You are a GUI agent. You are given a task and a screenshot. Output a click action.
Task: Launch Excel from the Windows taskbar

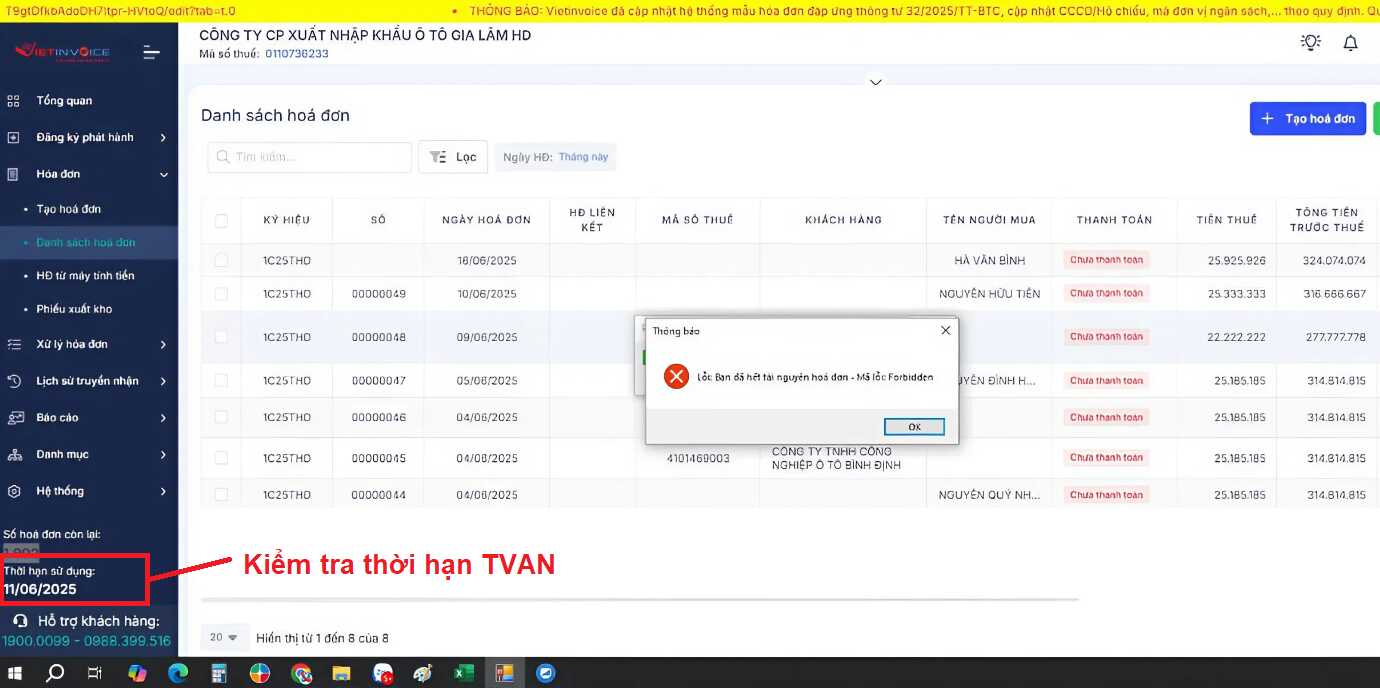464,673
